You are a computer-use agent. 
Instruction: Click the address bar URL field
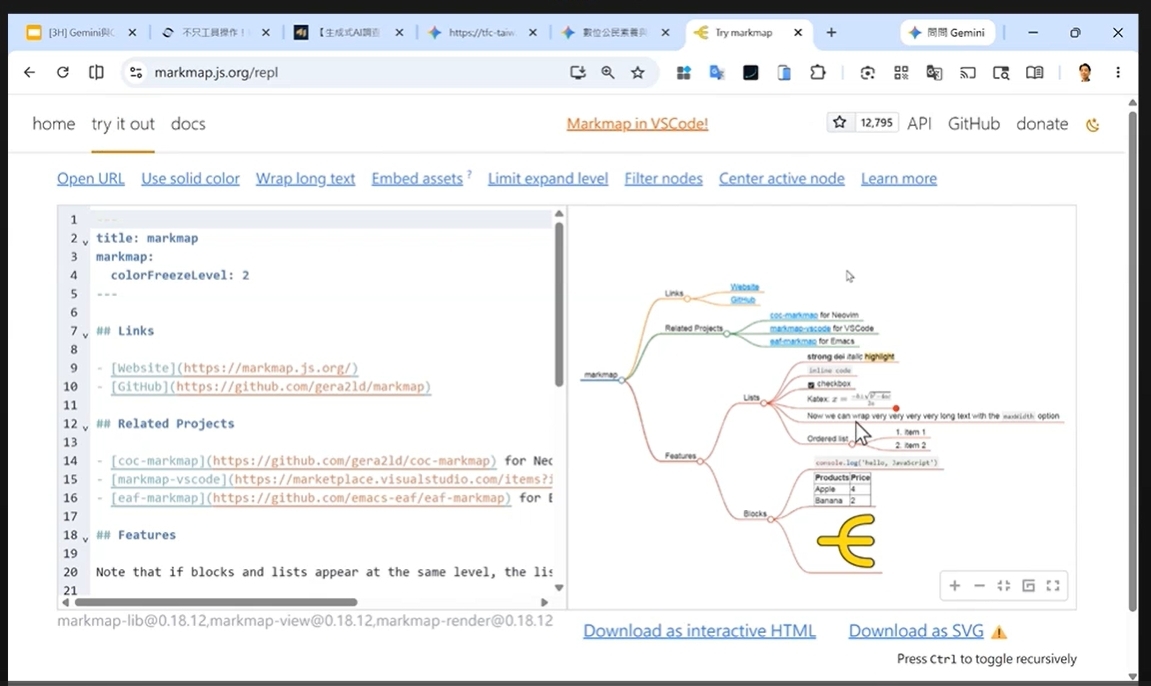pos(352,73)
